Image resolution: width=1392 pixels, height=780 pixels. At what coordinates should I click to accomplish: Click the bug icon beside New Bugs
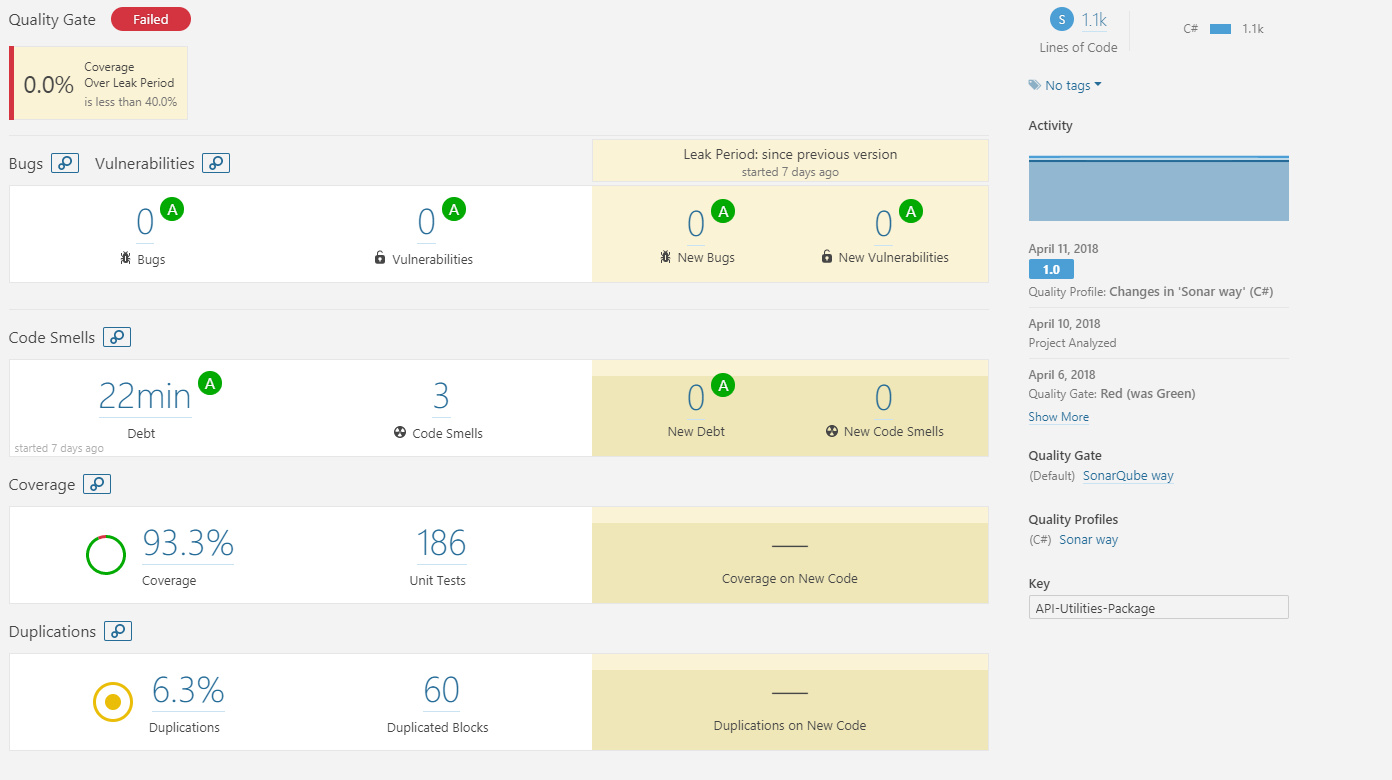pyautogui.click(x=665, y=257)
